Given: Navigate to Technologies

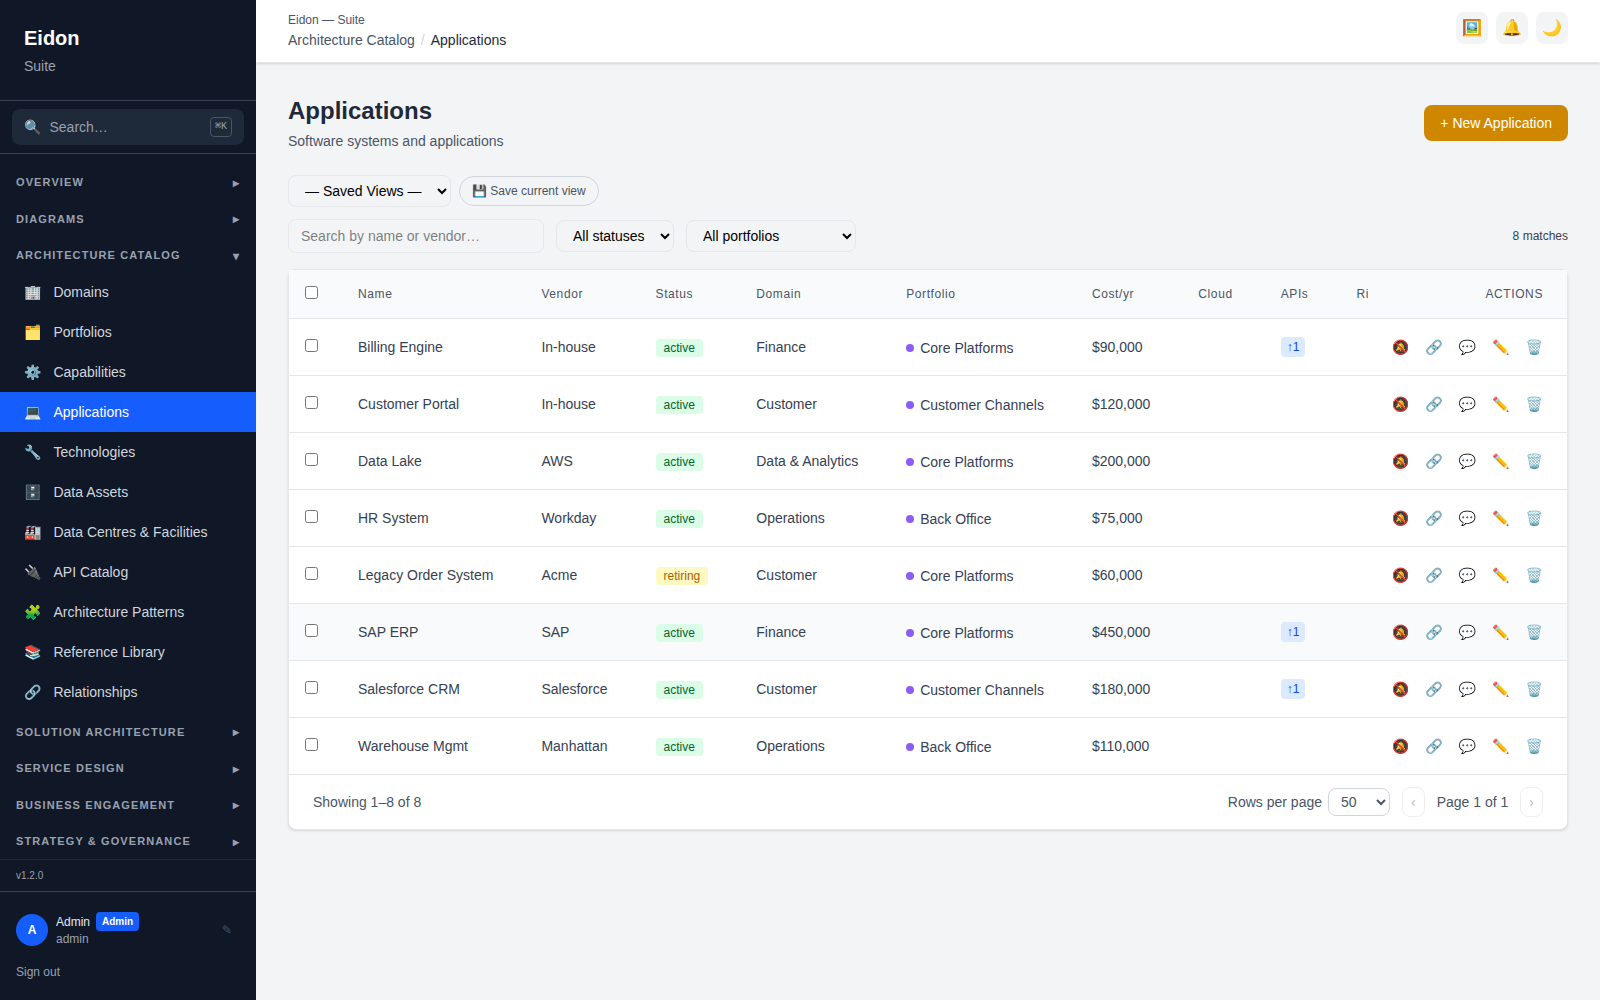Looking at the screenshot, I should tap(128, 452).
